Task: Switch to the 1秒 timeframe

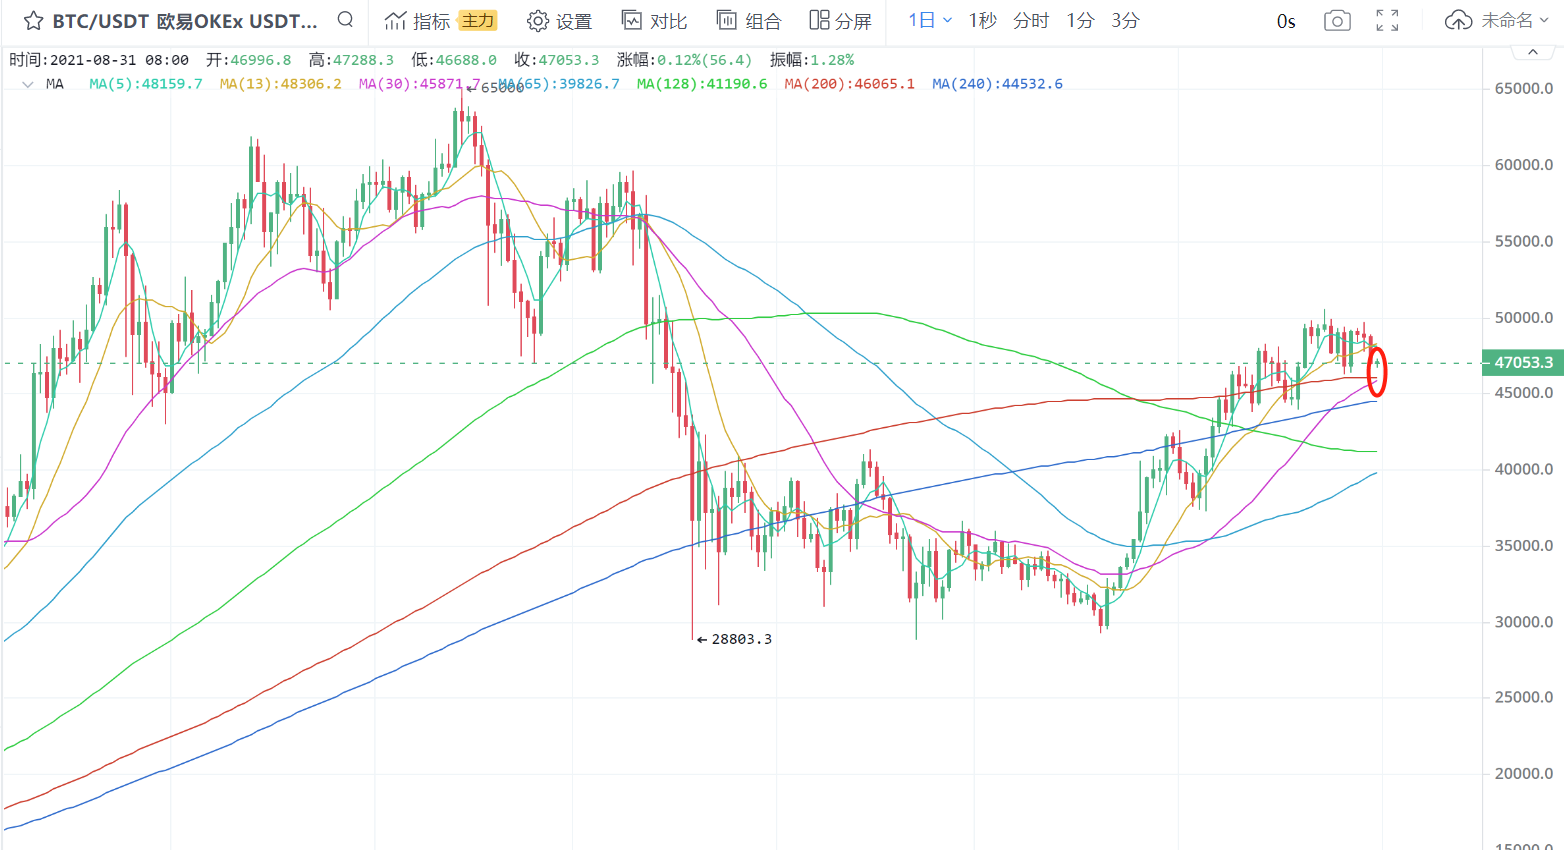Action: click(x=982, y=20)
